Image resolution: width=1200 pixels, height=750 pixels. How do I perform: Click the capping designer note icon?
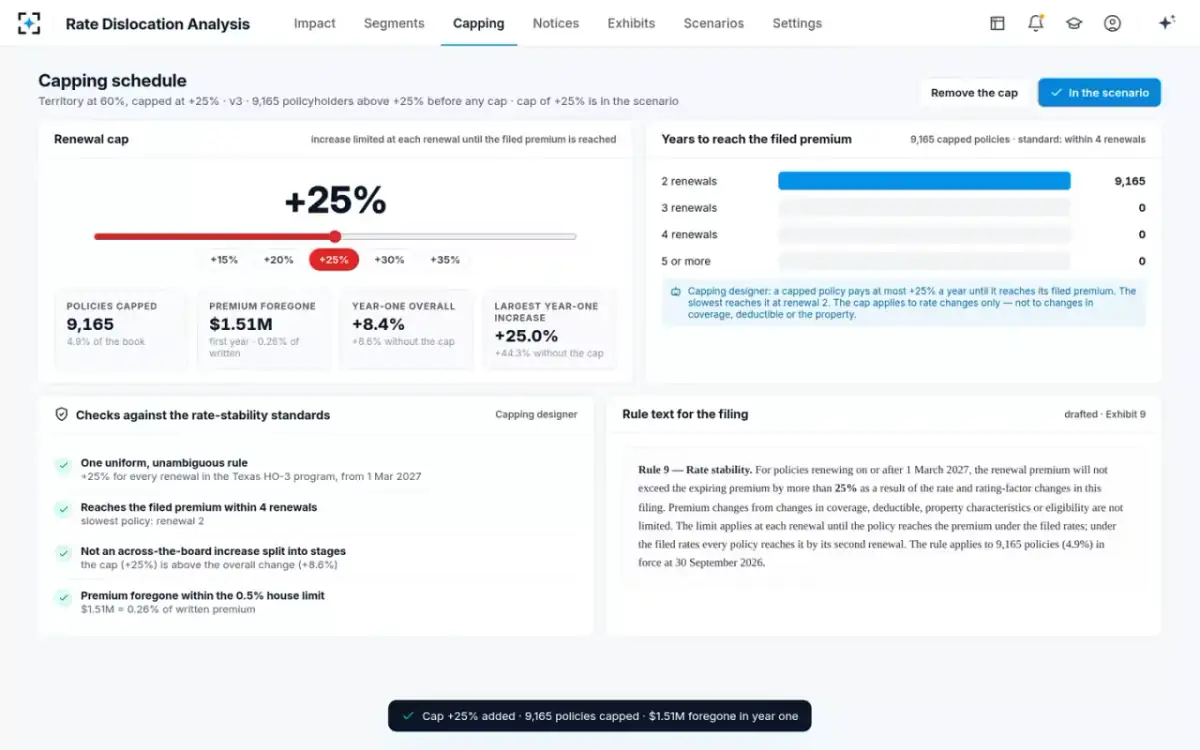(x=676, y=292)
